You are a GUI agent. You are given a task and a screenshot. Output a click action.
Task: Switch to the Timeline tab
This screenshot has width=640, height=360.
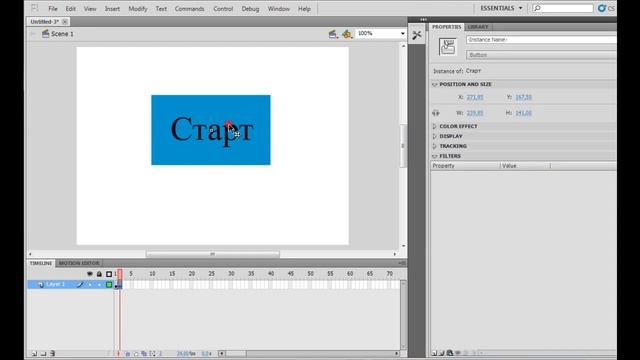point(41,263)
